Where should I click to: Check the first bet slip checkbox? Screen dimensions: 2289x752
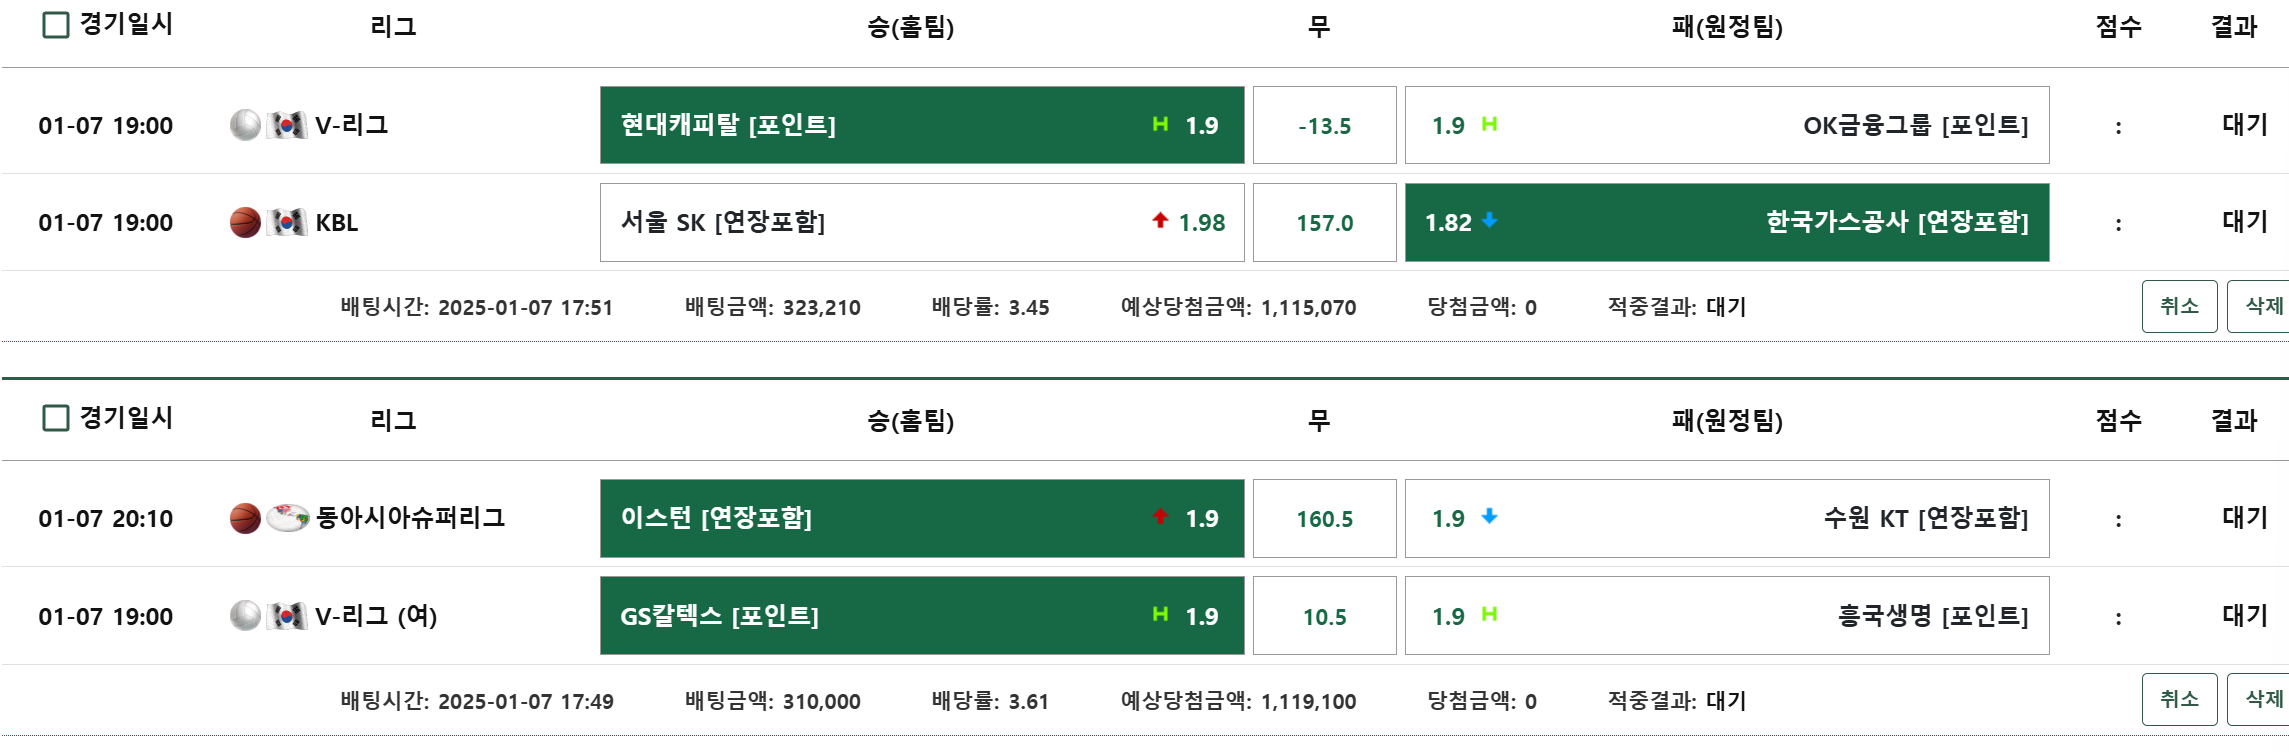tap(56, 25)
